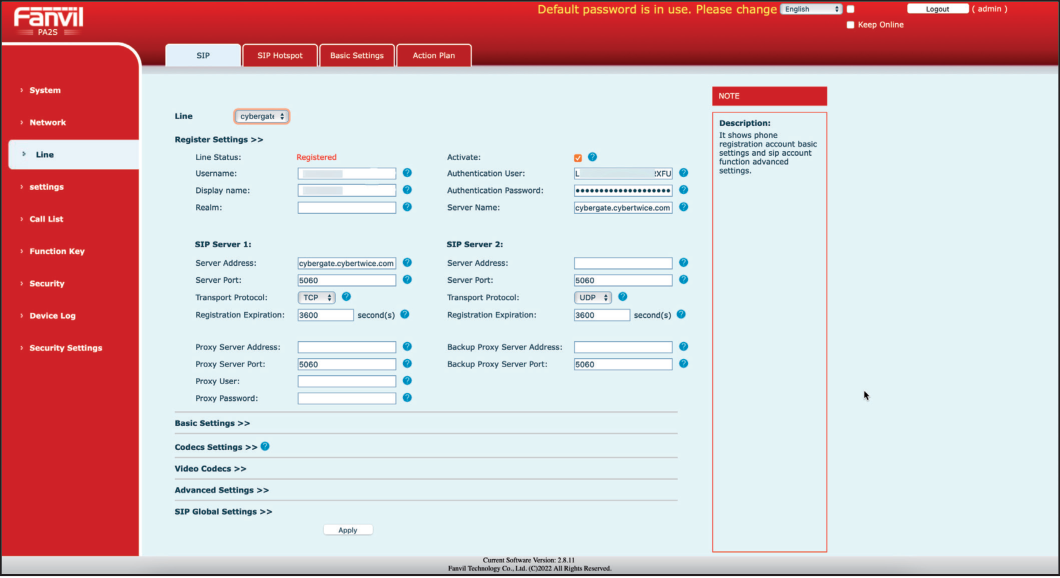Tick the checkbox next to language selector
Screen dimensions: 1060x578
click(x=850, y=9)
